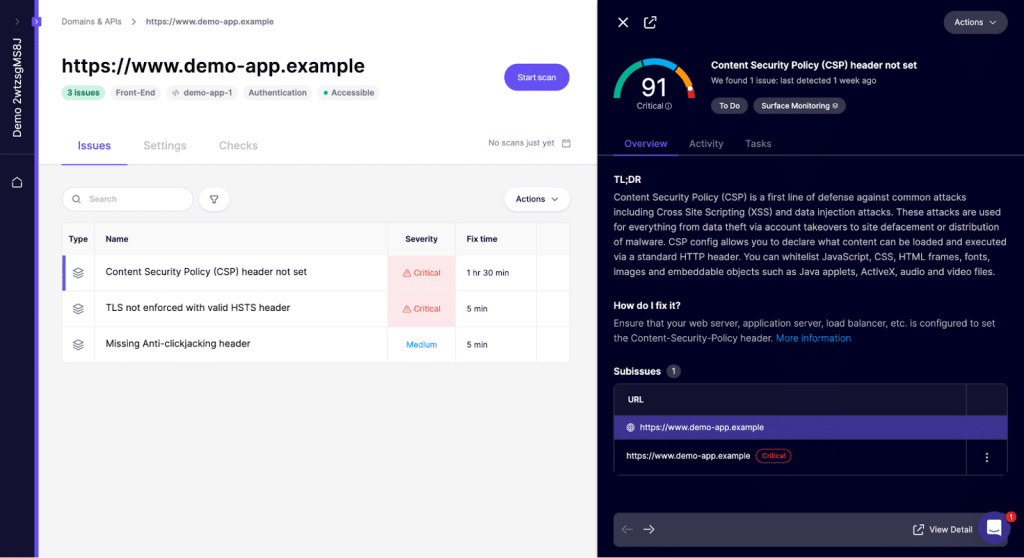Switch to the Settings tab
The width and height of the screenshot is (1024, 558).
pyautogui.click(x=165, y=145)
